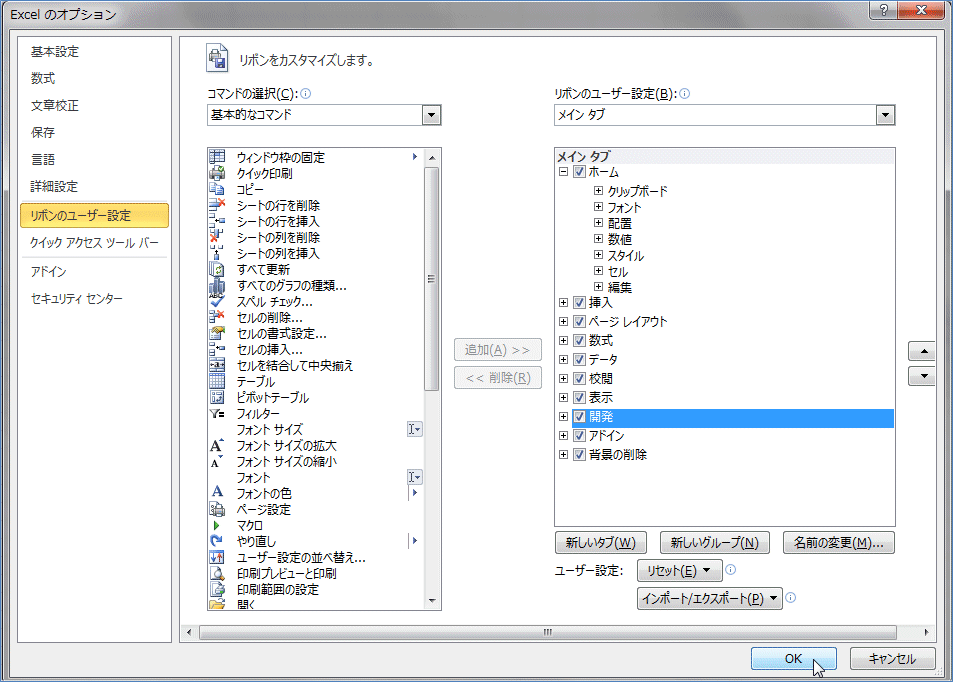953x682 pixels.
Task: Select the やり直し redo icon
Action: (x=217, y=541)
